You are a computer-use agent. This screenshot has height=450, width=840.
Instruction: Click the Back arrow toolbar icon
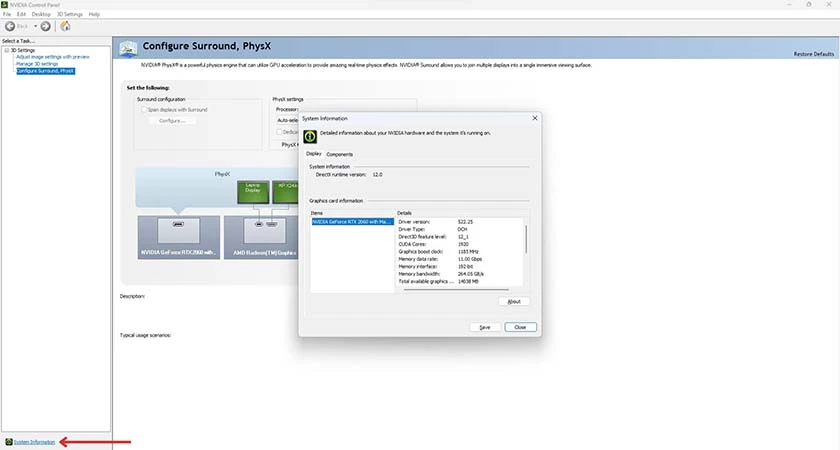[x=10, y=26]
